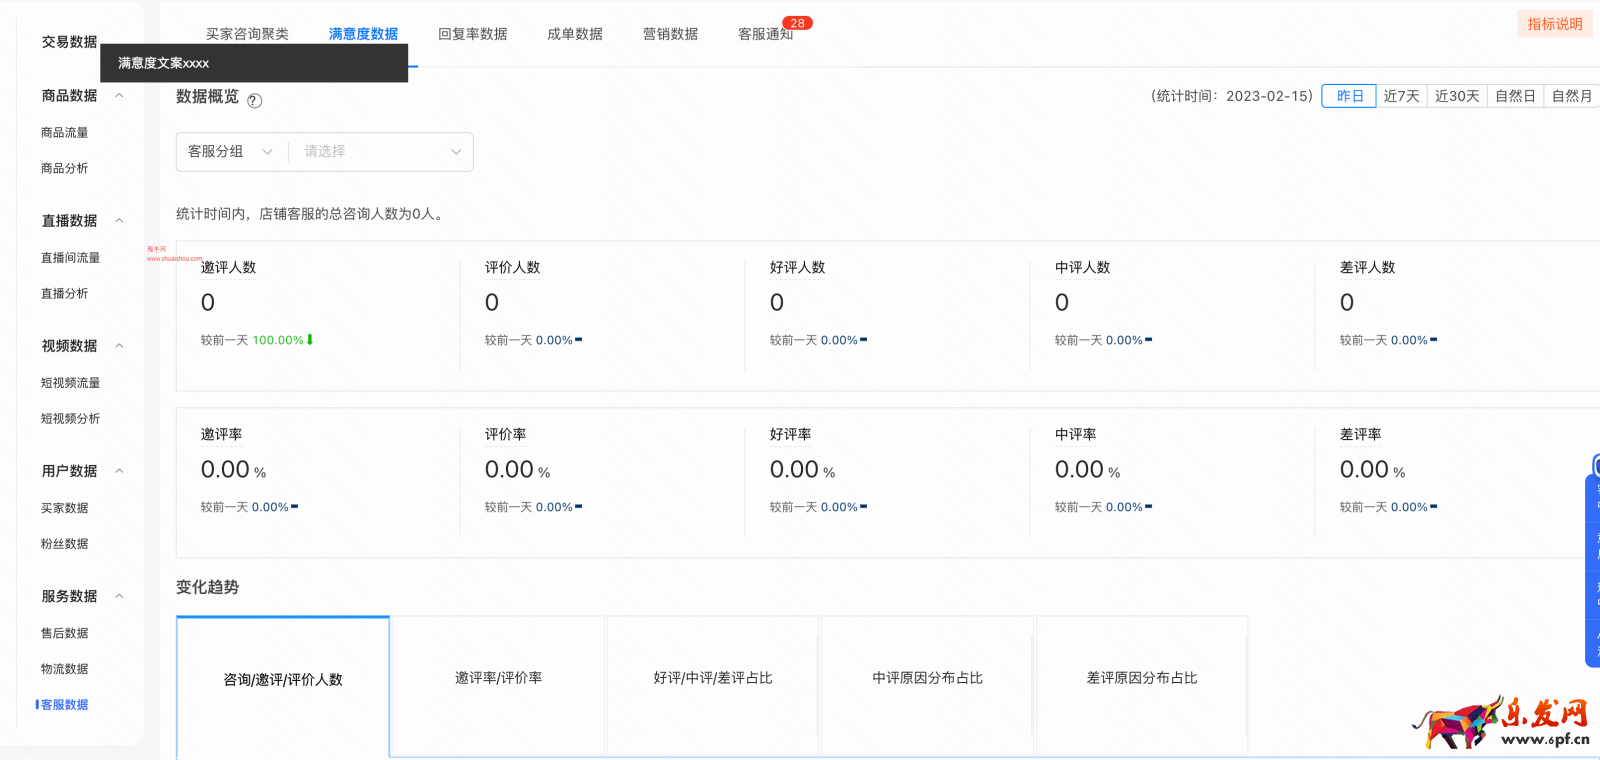This screenshot has height=760, width=1600.
Task: Collapse the 服务数据 sidebar section
Action: 119,596
